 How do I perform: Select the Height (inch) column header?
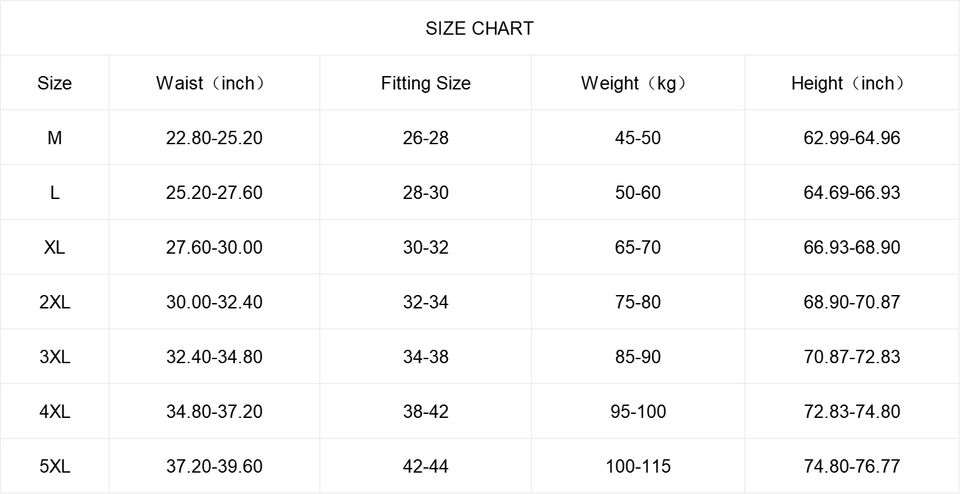[x=851, y=83]
